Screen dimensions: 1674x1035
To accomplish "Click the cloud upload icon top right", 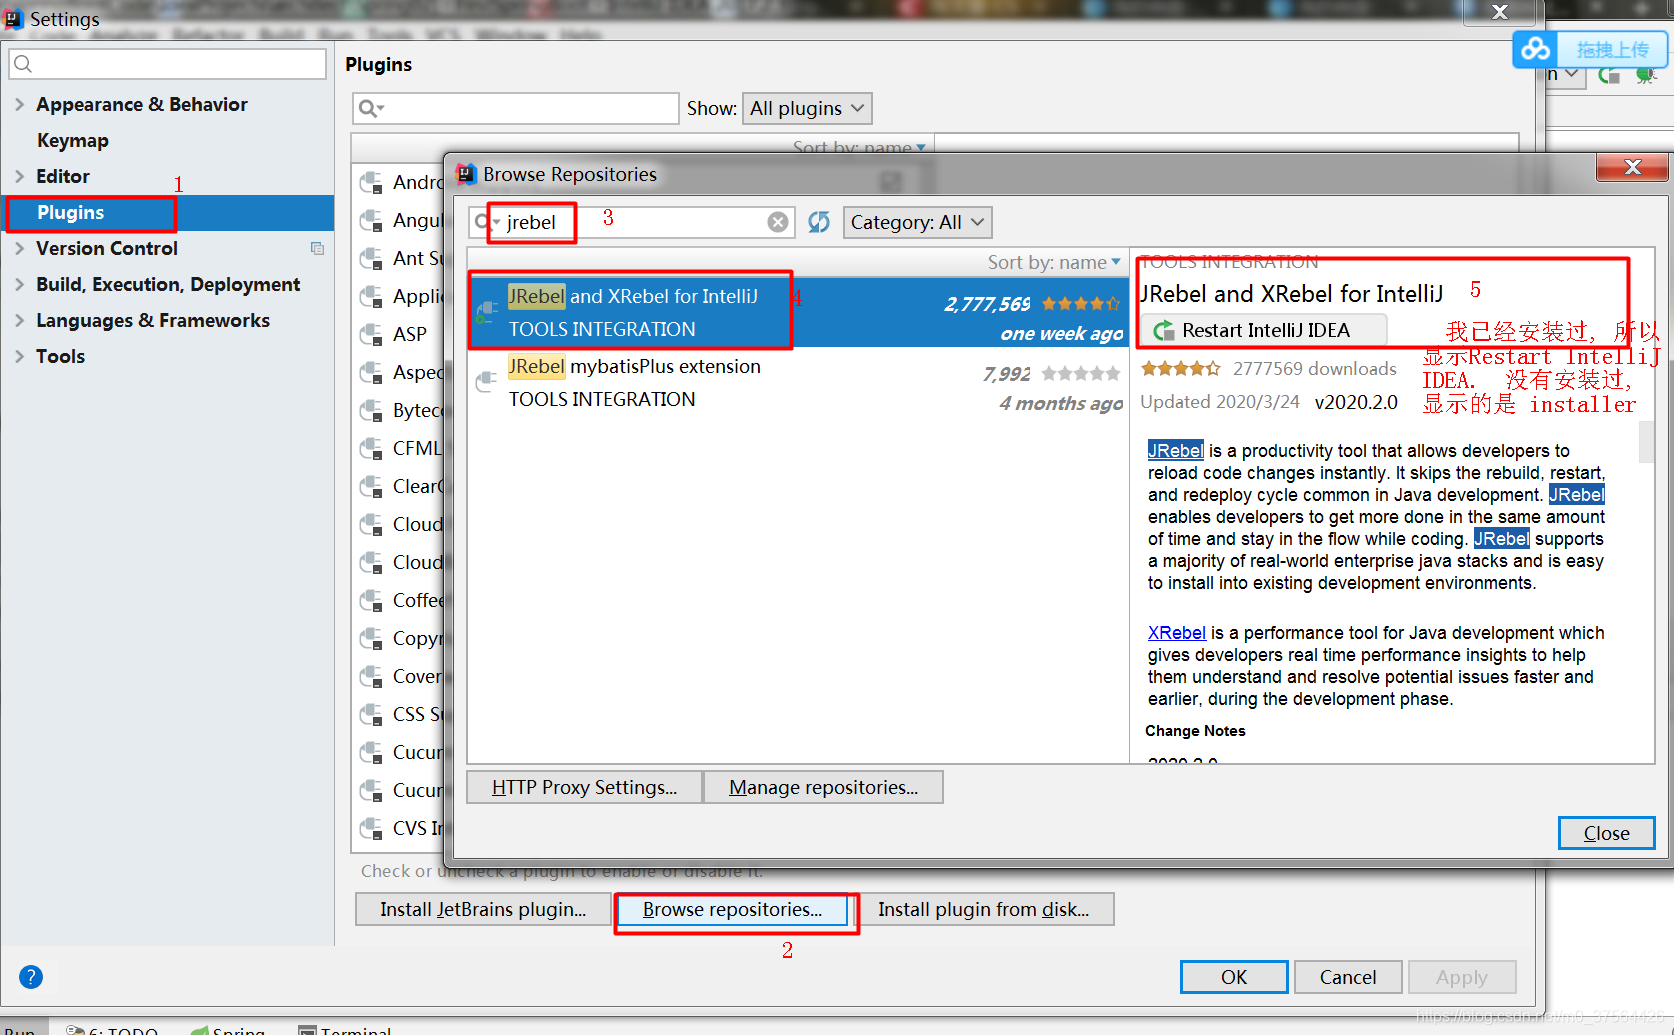I will tap(1535, 49).
